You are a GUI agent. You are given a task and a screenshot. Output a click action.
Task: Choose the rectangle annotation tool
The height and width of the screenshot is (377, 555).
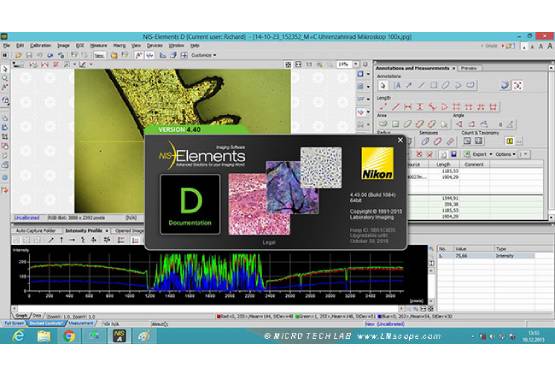[x=434, y=85]
